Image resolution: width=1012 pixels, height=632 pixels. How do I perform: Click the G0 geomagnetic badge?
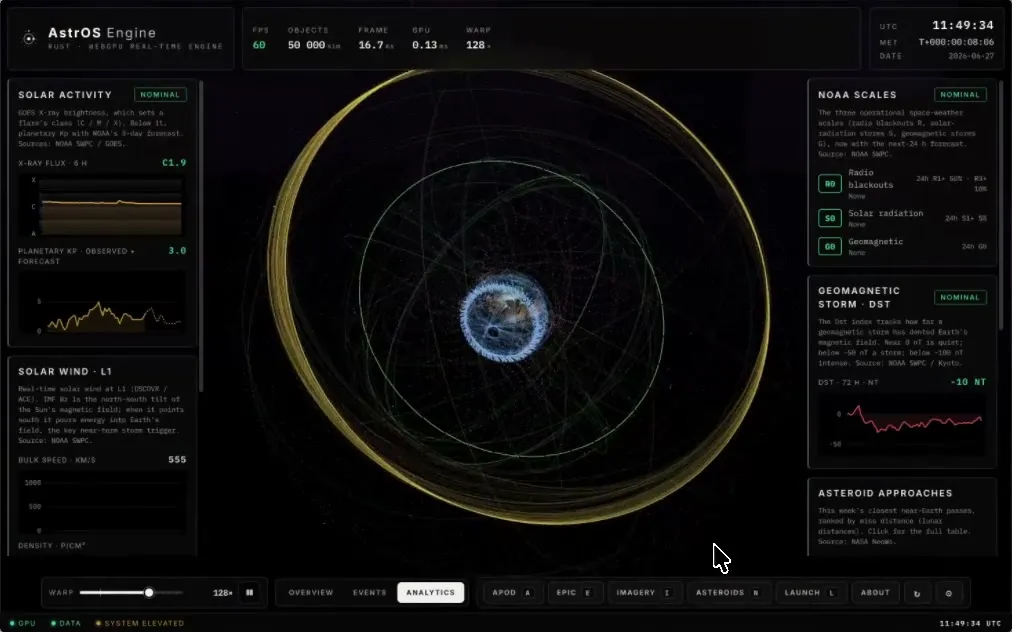[x=829, y=246]
